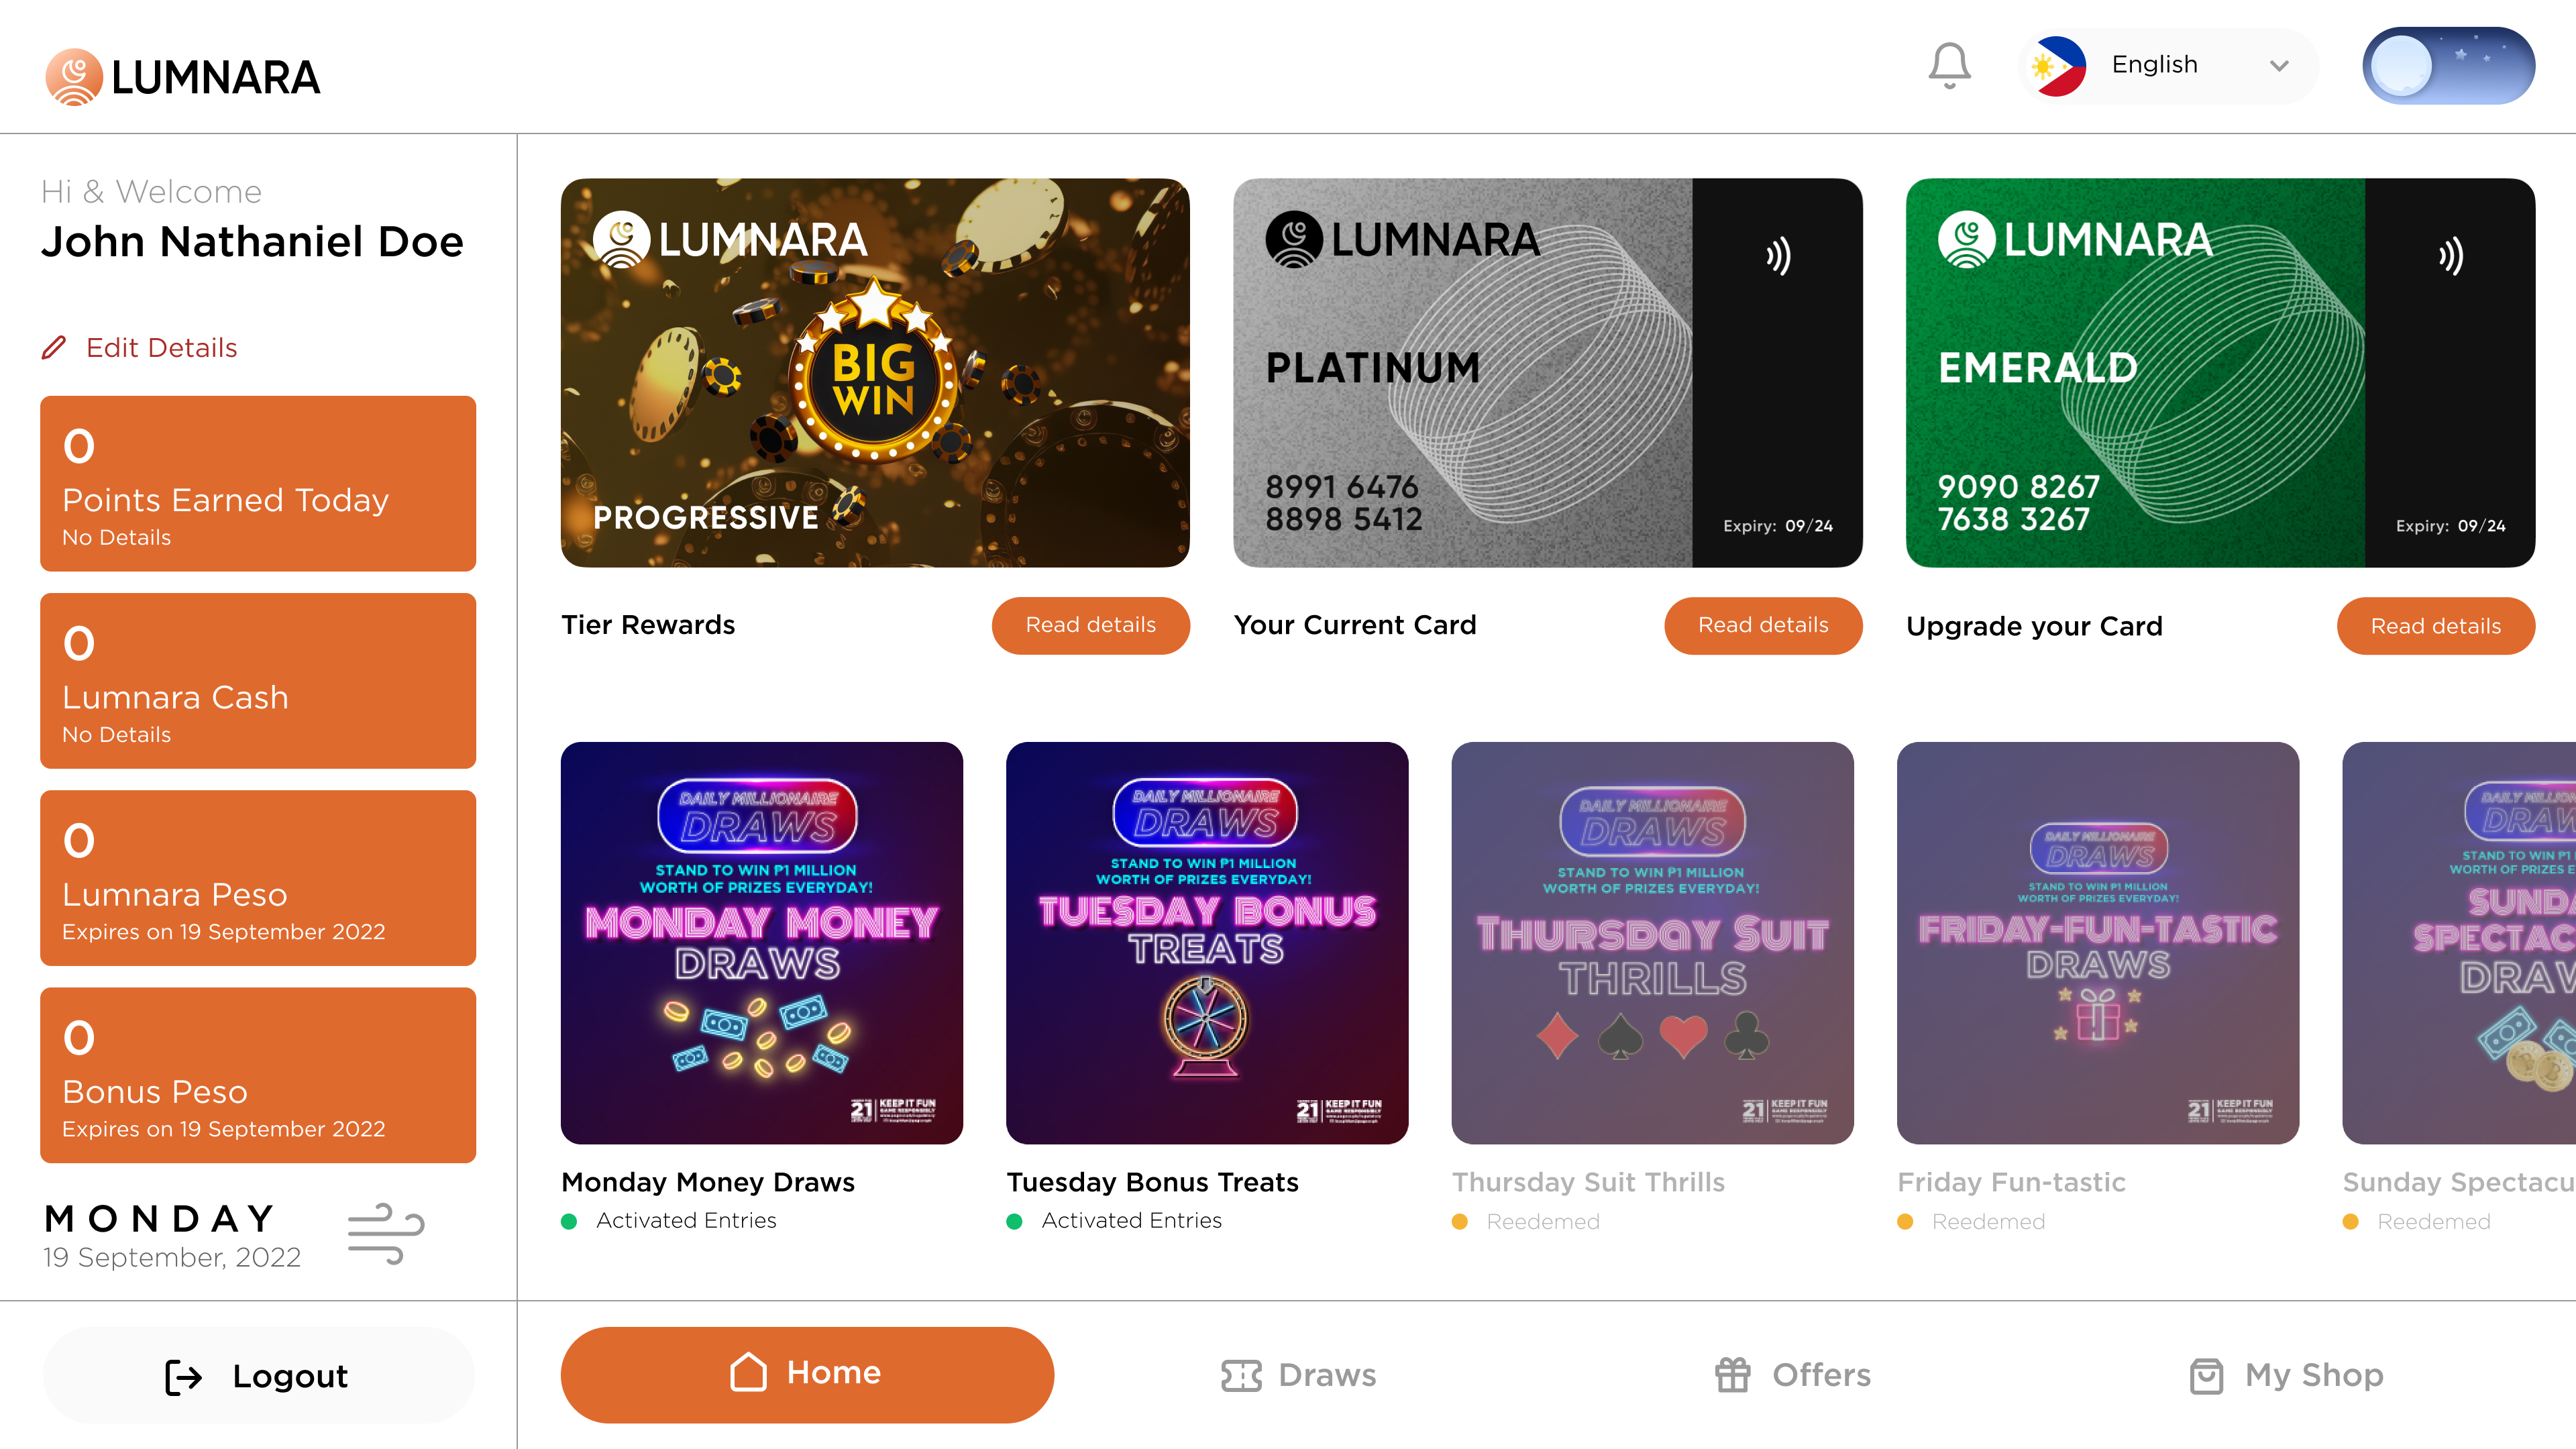Open the Points Earned Today tile
The height and width of the screenshot is (1449, 2576).
(x=258, y=484)
